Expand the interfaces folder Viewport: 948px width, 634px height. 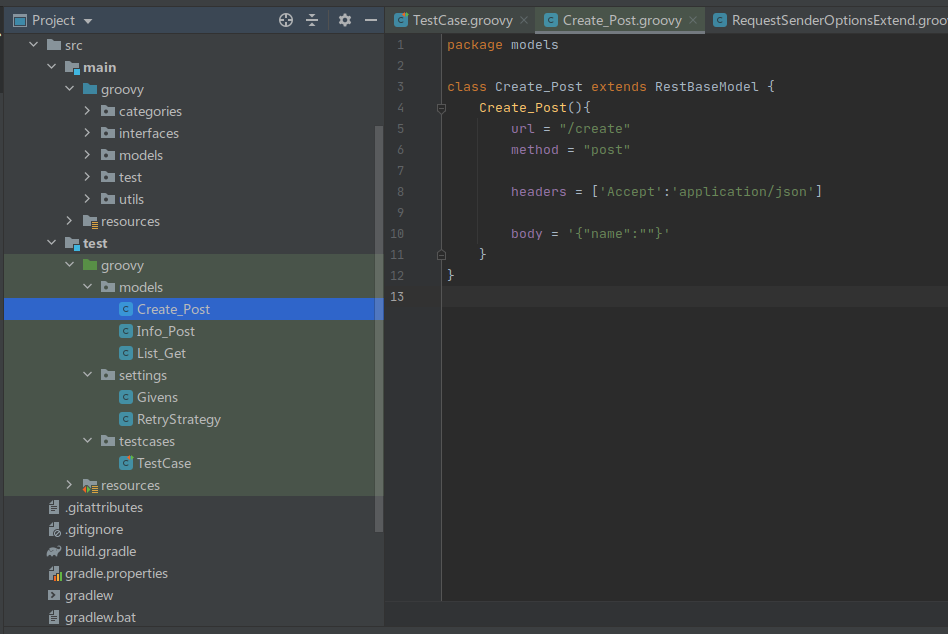tap(87, 133)
